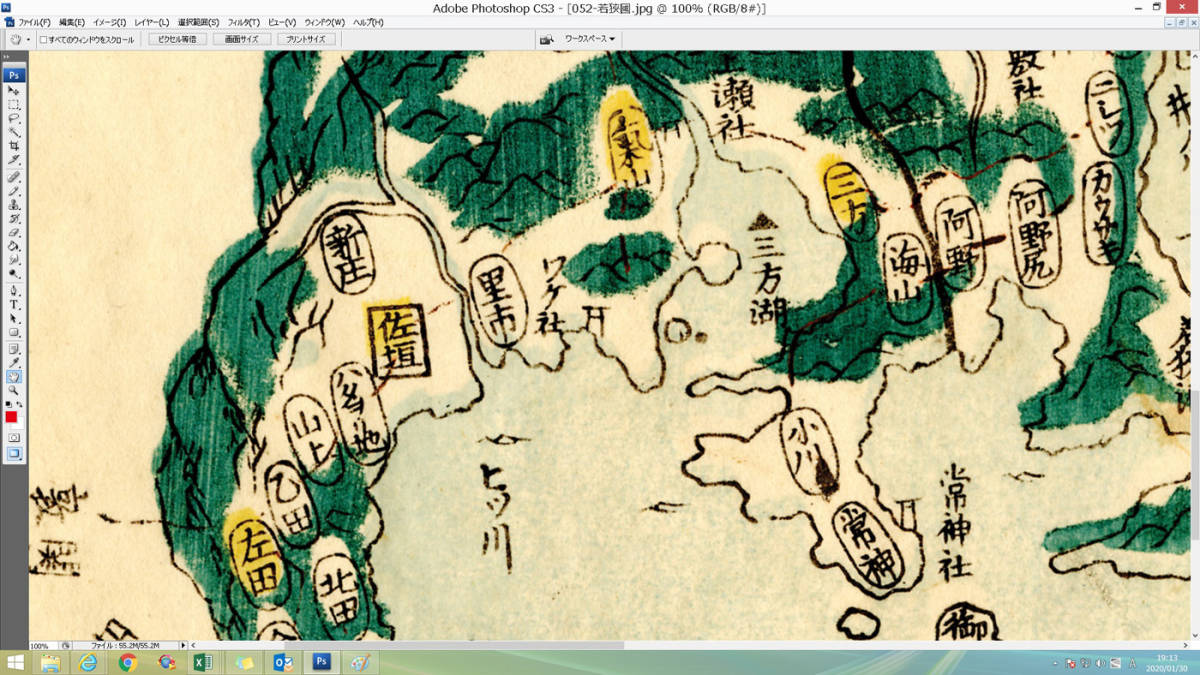Open the イメージ(I) menu
The width and height of the screenshot is (1200, 675).
click(x=110, y=22)
